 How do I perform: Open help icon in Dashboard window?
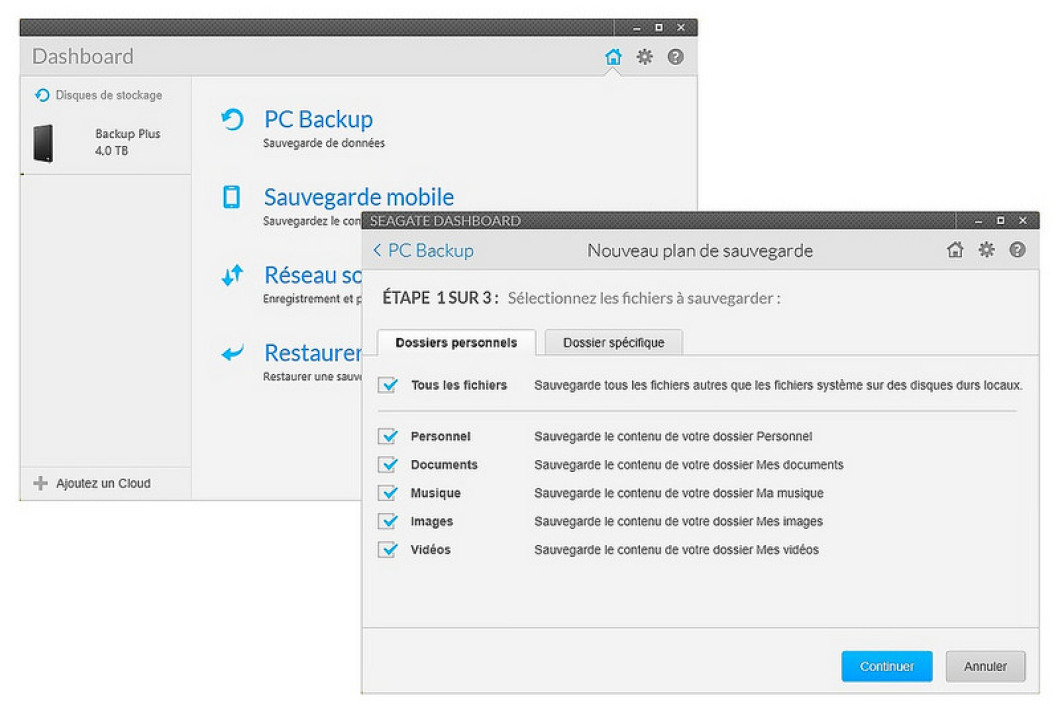coord(675,57)
